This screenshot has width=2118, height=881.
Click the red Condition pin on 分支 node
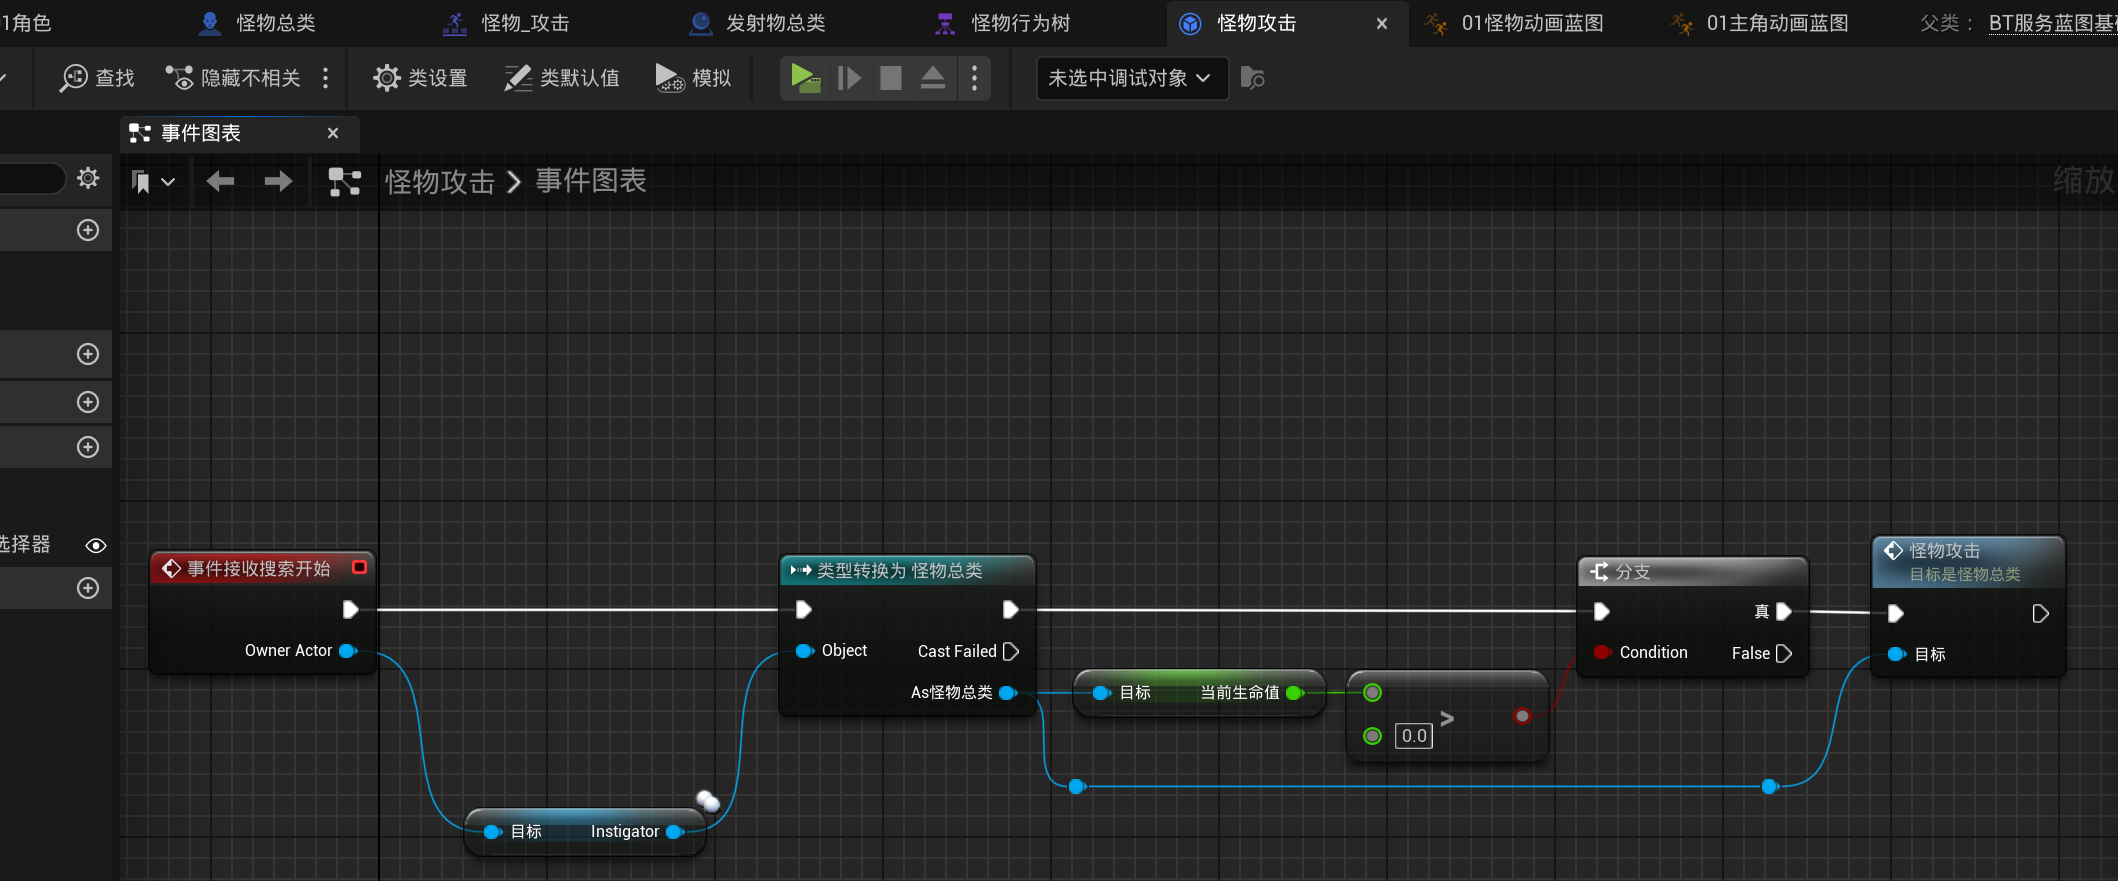1602,652
